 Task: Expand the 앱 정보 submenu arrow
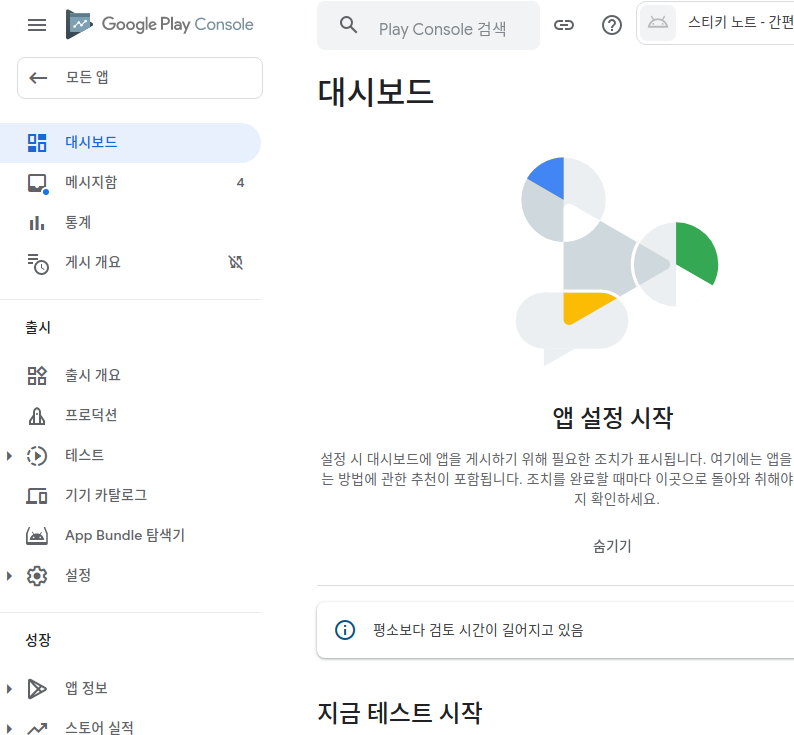(x=9, y=689)
